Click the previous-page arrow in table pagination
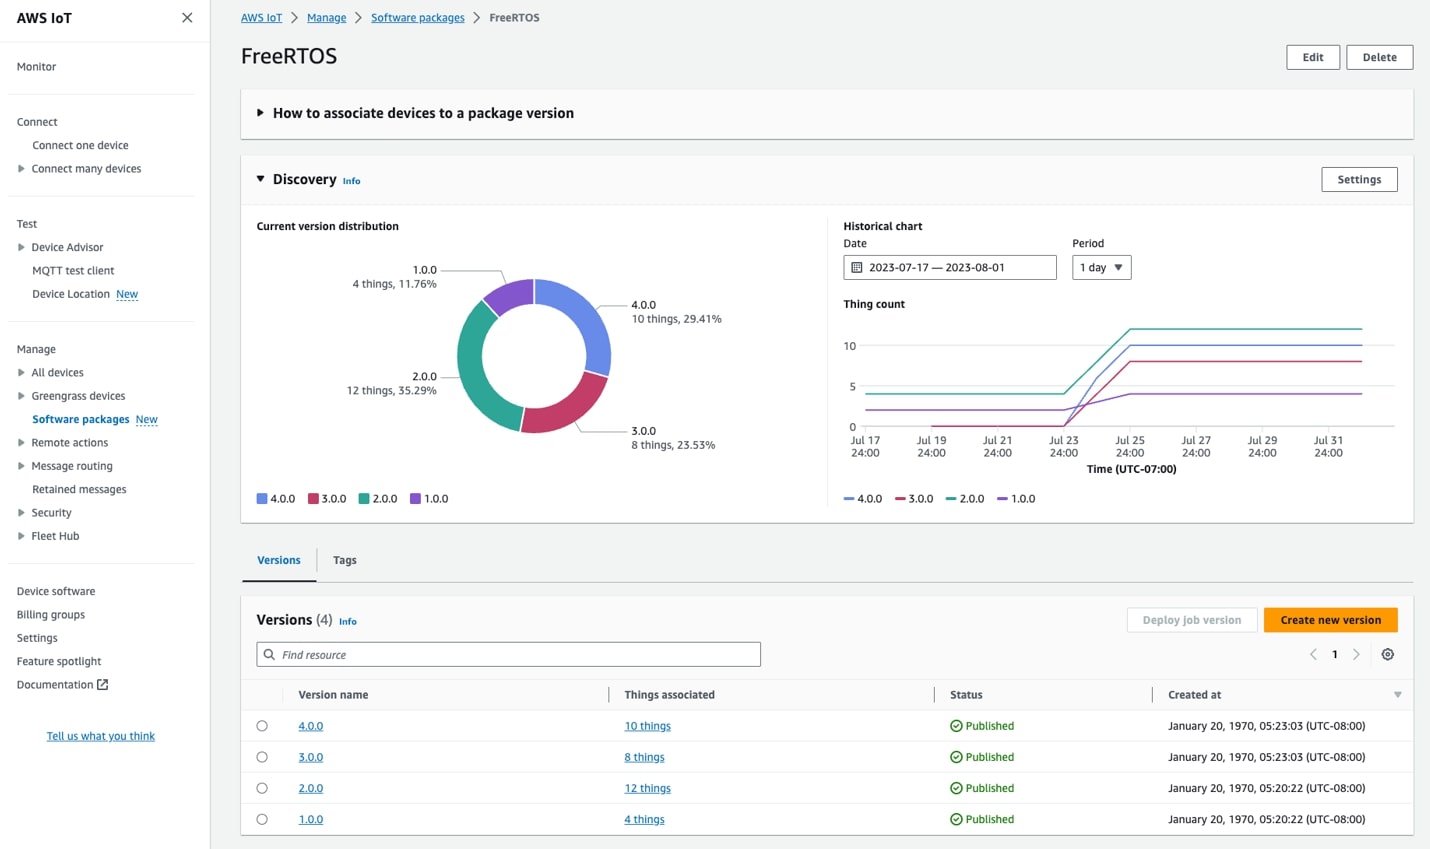This screenshot has height=849, width=1430. [1313, 653]
